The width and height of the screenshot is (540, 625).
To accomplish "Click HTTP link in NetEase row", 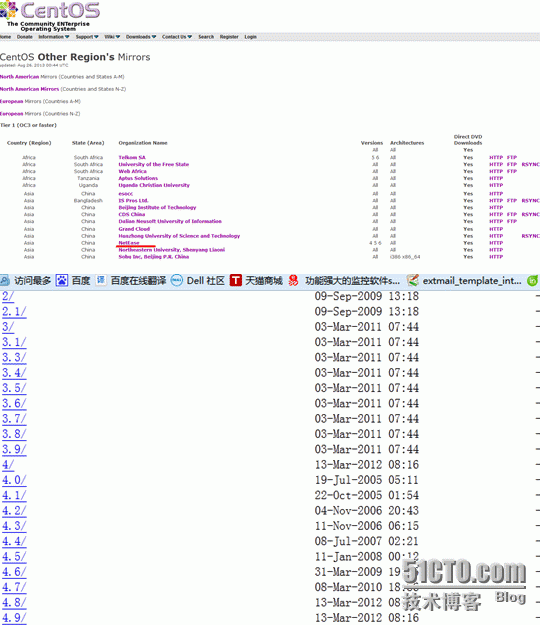I will pyautogui.click(x=496, y=243).
